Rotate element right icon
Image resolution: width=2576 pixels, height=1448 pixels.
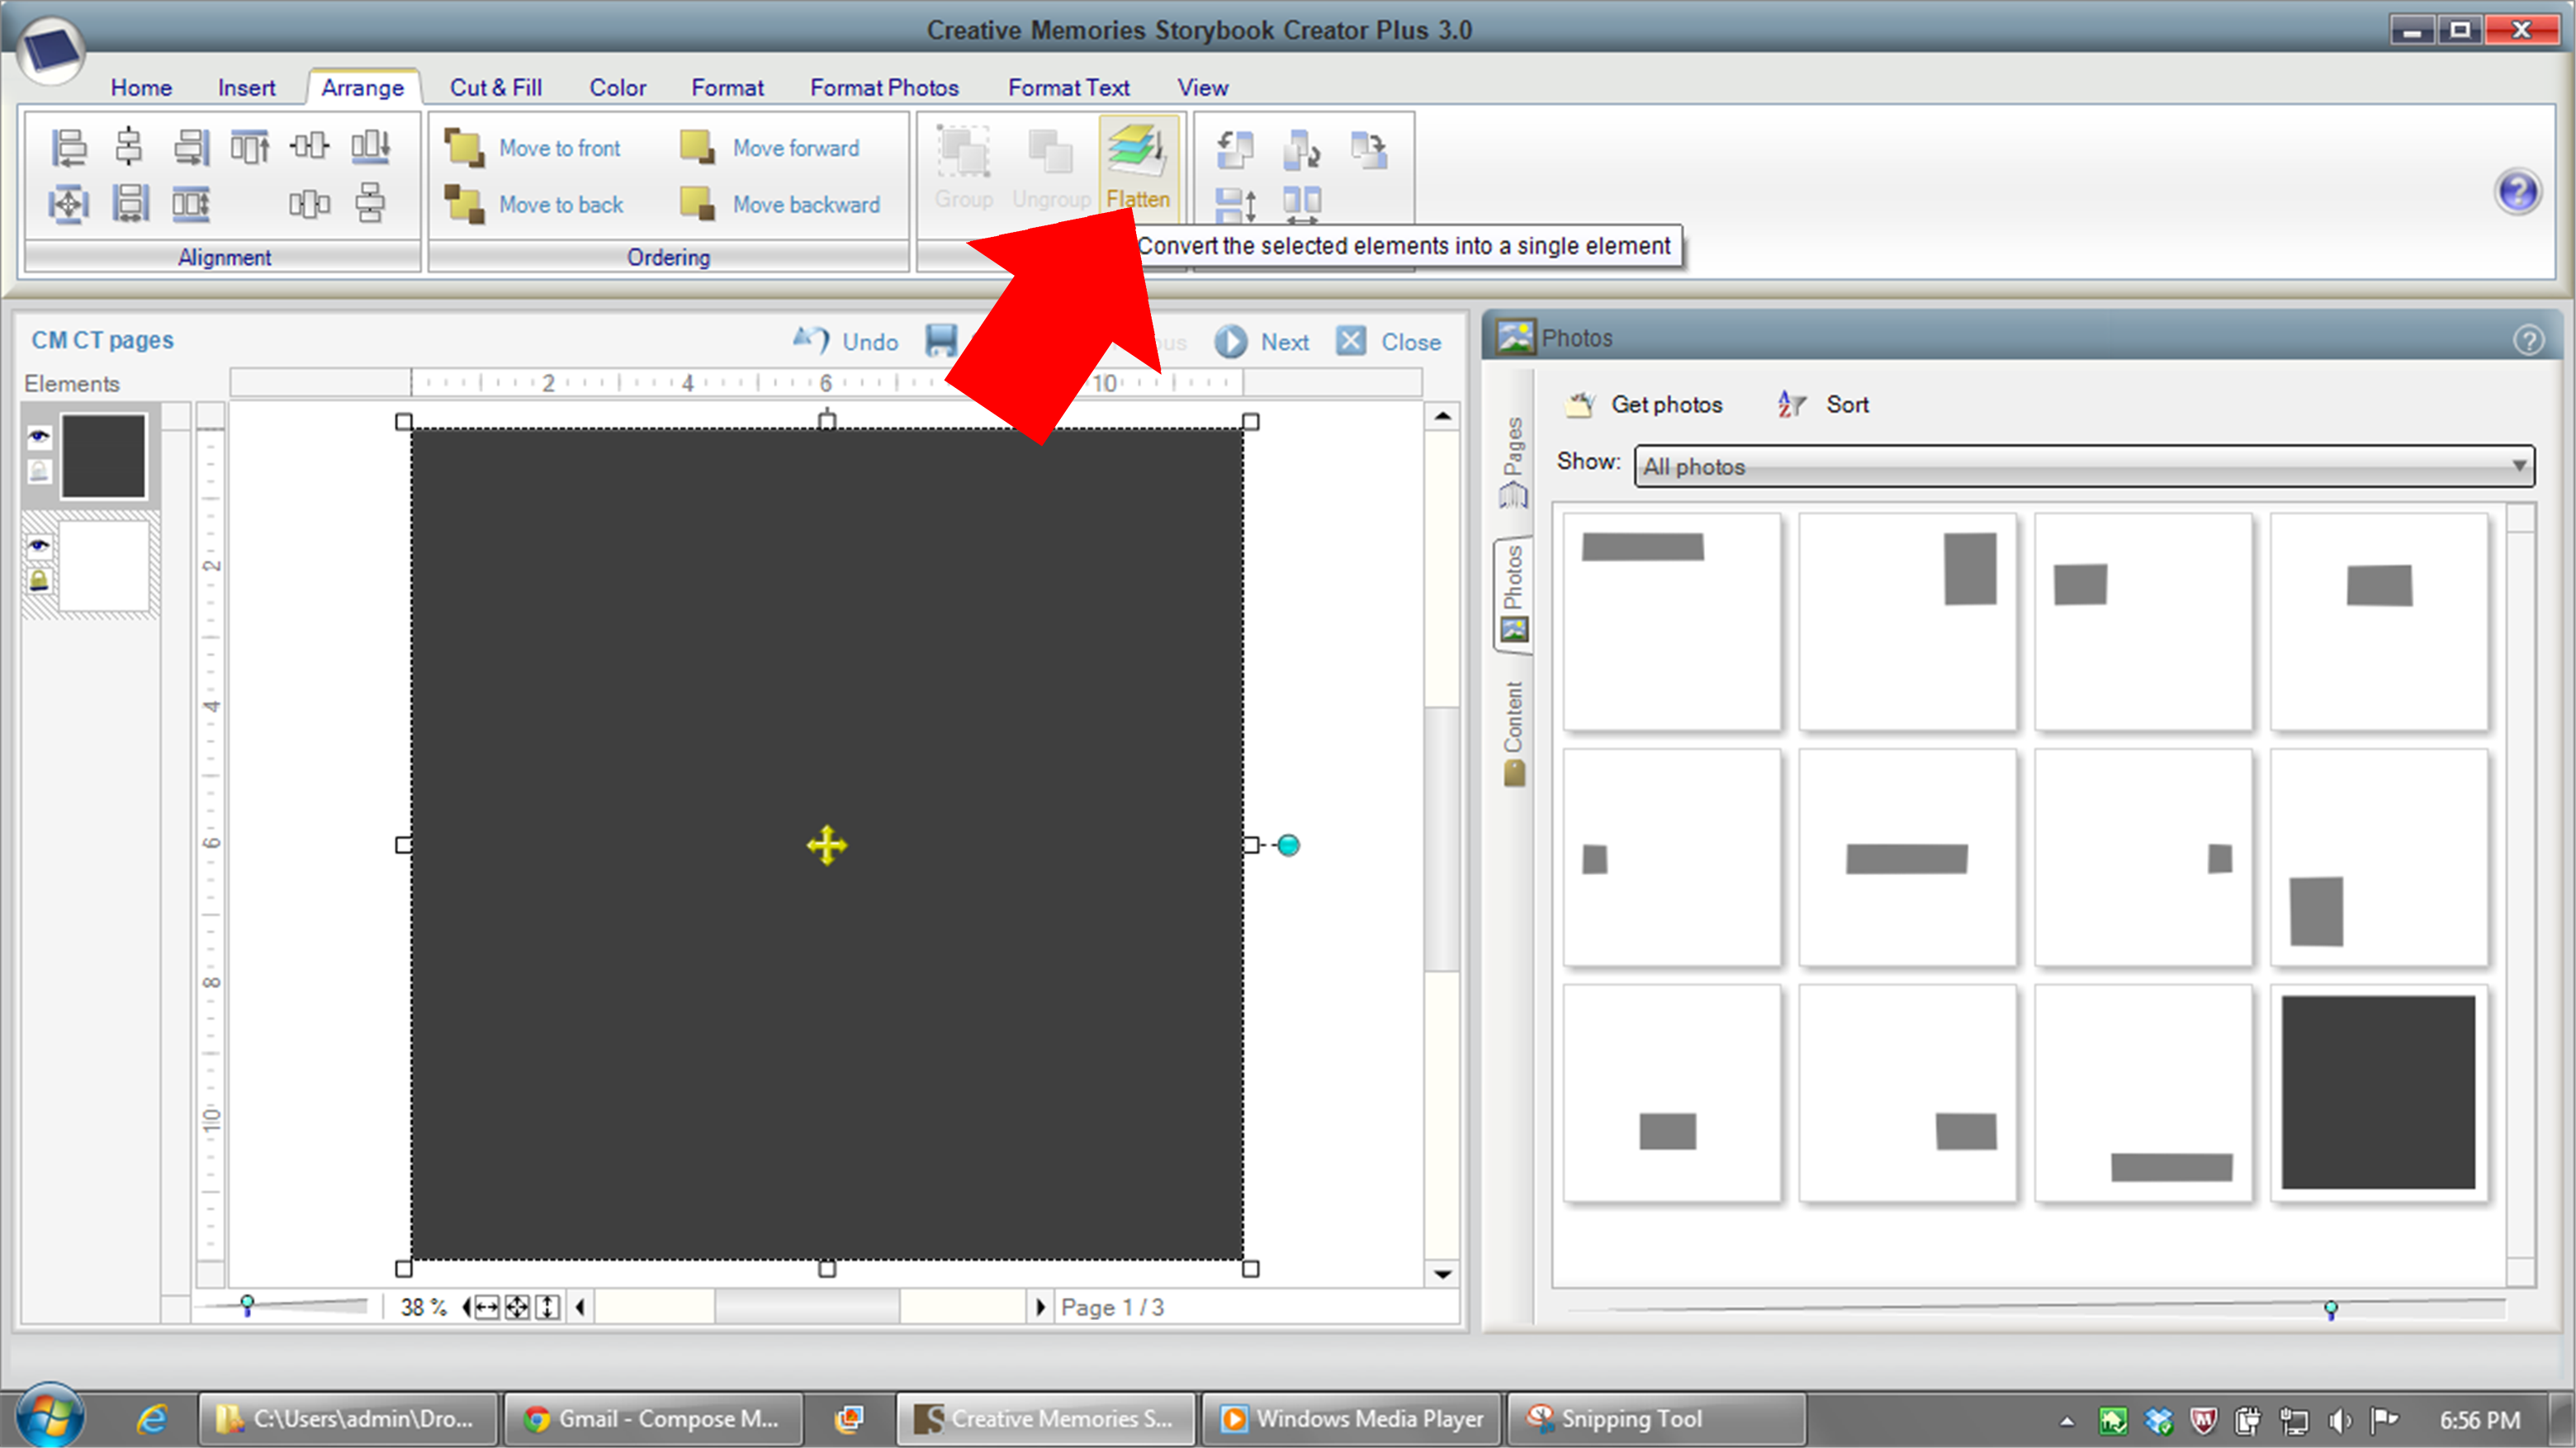point(1302,150)
